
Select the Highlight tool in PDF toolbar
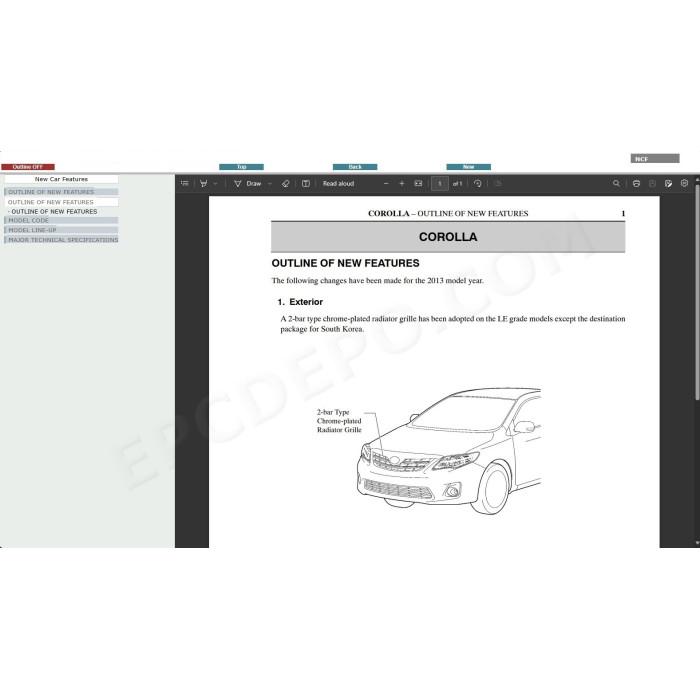[204, 183]
